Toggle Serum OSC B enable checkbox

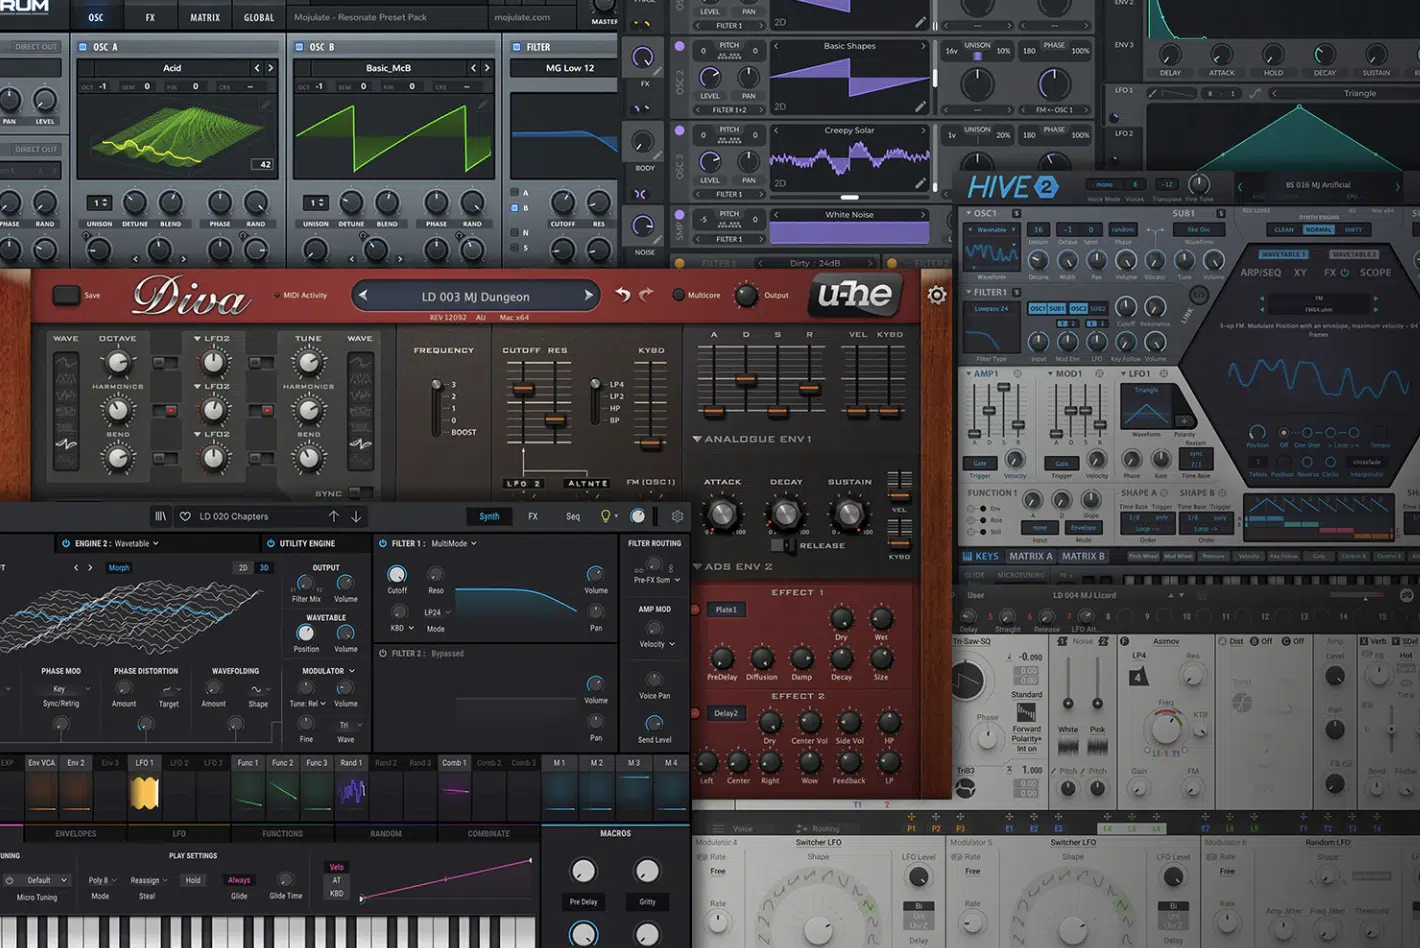299,47
